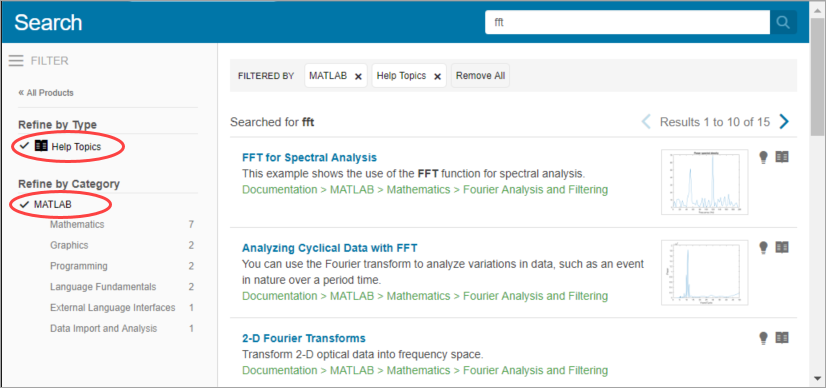Click lightbulb icon for Analyzing Cyclical Data
This screenshot has width=826, height=388.
point(763,247)
